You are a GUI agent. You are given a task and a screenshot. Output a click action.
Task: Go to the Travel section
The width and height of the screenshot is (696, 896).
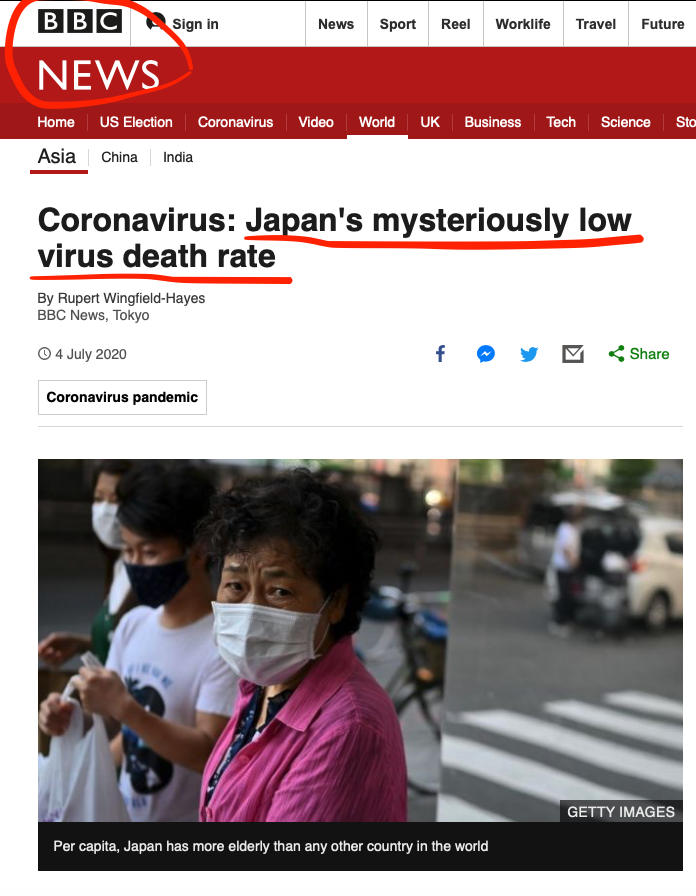click(x=595, y=24)
